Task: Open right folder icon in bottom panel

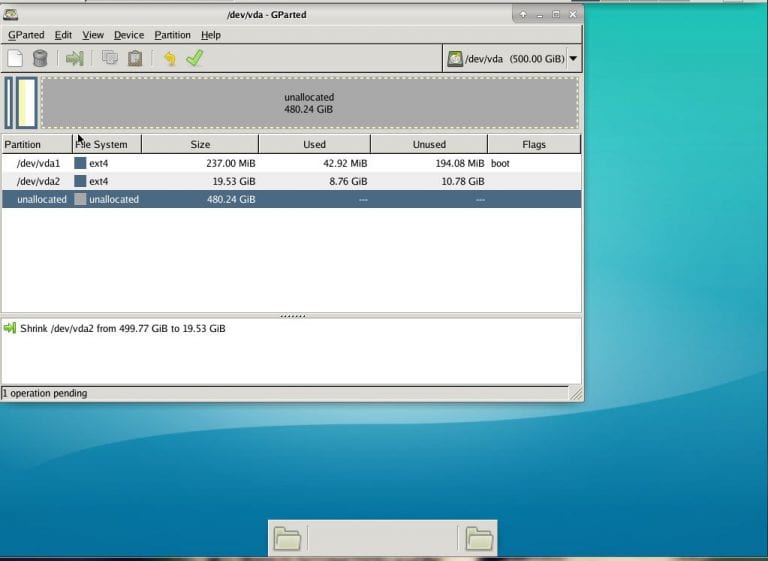Action: 479,538
